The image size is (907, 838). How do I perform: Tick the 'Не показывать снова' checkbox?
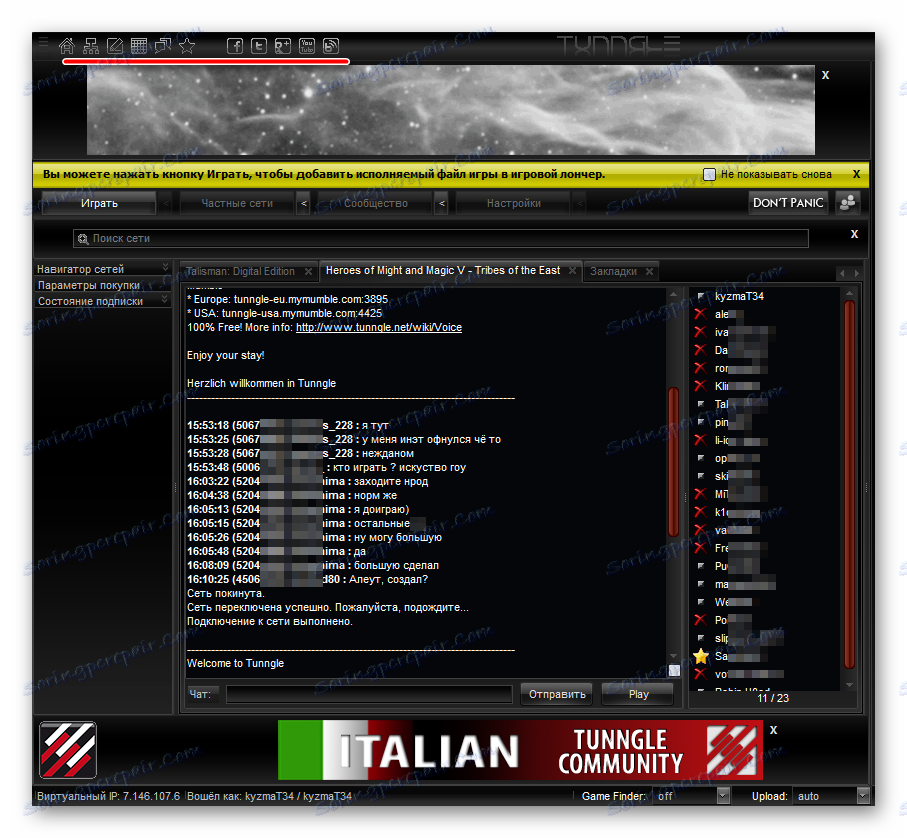point(709,174)
